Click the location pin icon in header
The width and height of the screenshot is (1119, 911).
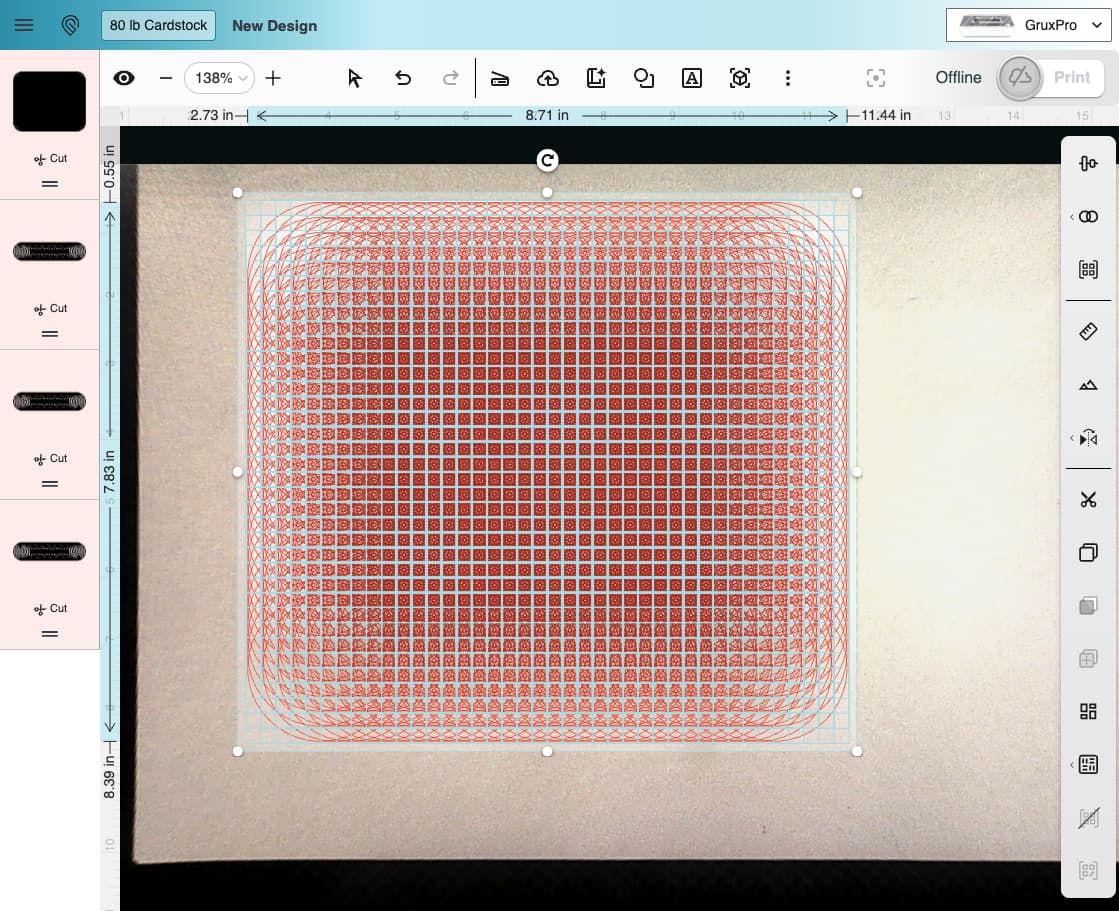(x=70, y=25)
